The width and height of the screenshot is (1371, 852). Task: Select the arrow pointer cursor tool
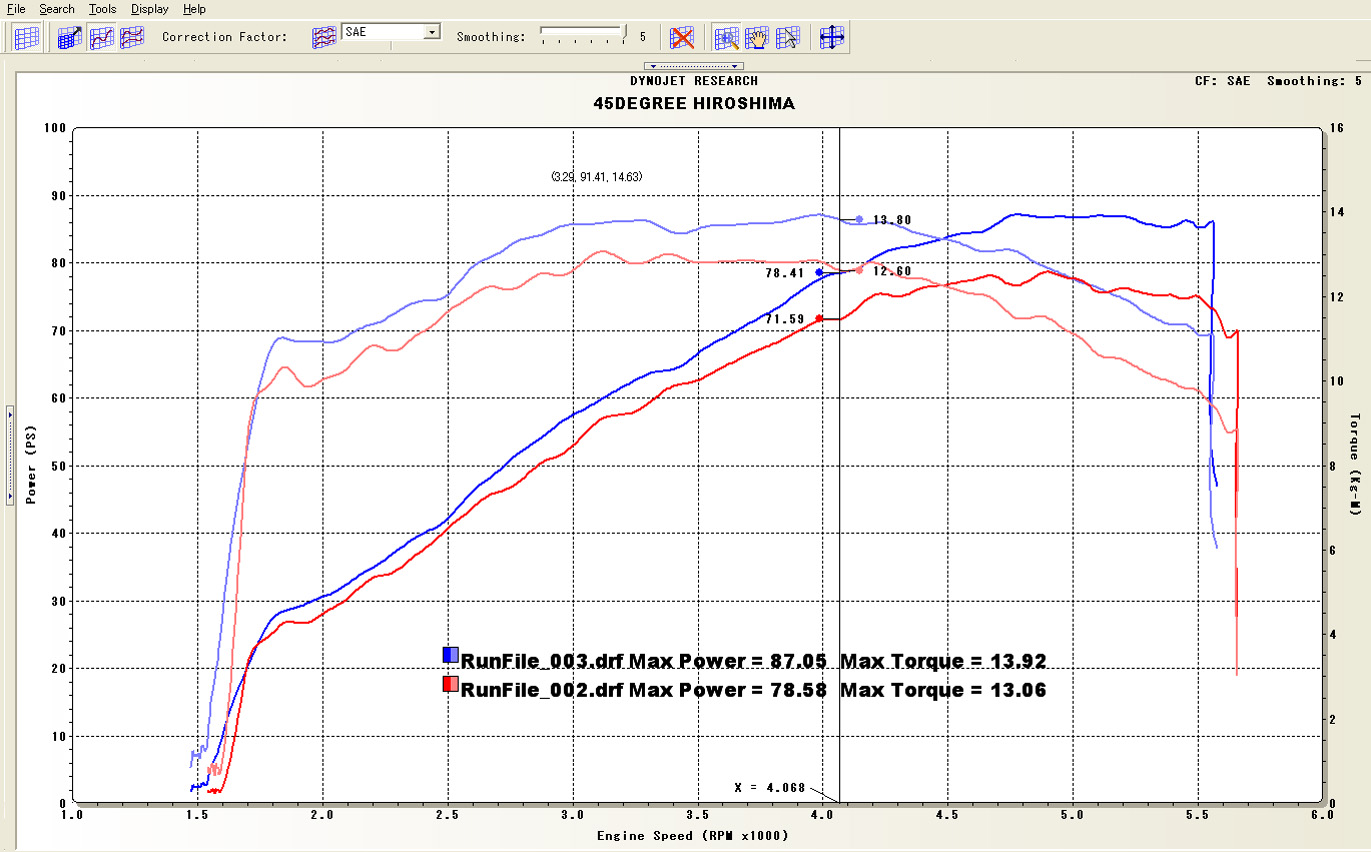789,38
